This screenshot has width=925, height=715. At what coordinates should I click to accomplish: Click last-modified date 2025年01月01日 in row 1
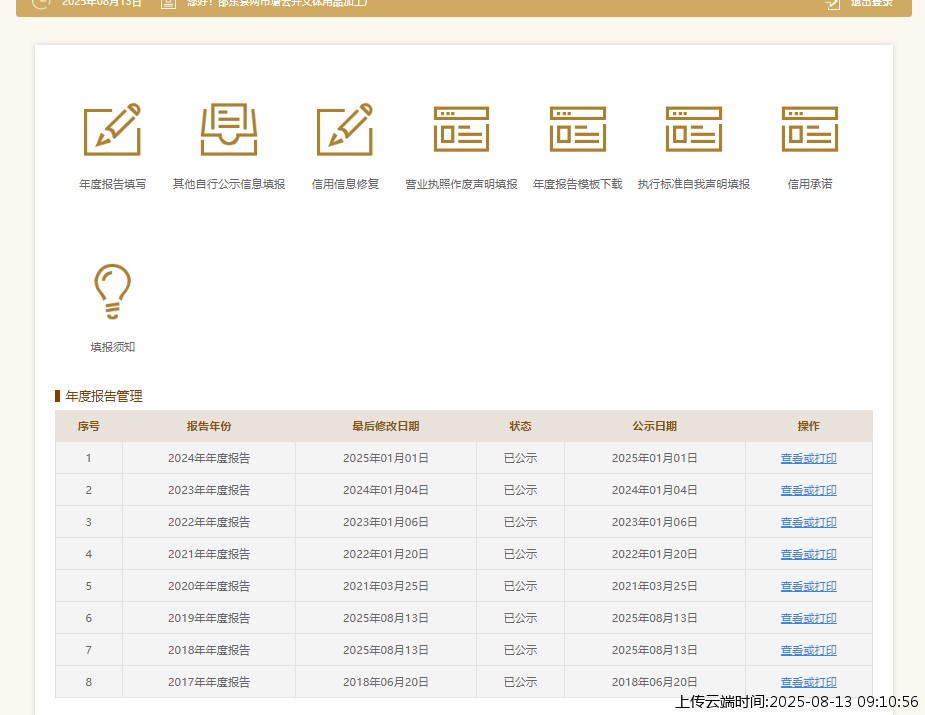coord(386,458)
